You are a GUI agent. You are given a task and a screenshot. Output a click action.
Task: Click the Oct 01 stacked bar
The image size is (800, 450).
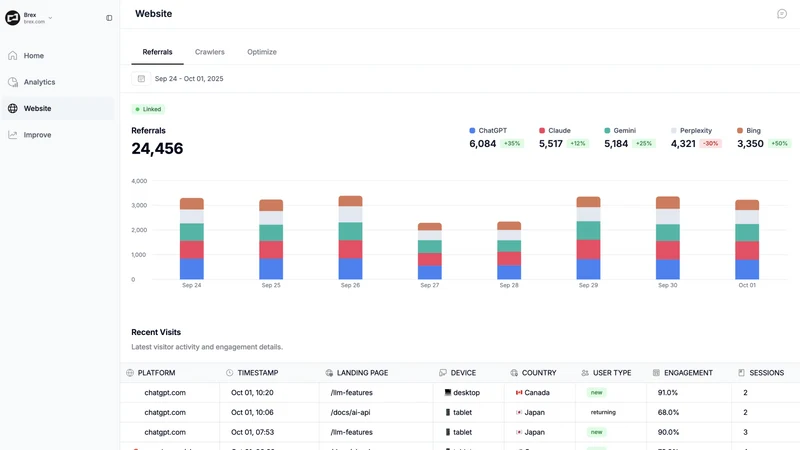pyautogui.click(x=747, y=239)
